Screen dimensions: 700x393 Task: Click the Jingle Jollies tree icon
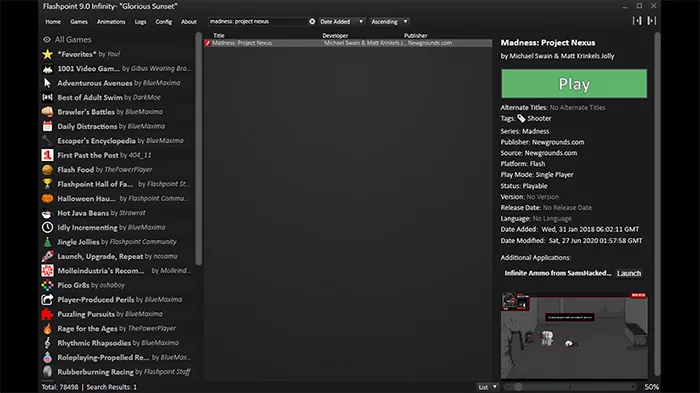coord(47,242)
